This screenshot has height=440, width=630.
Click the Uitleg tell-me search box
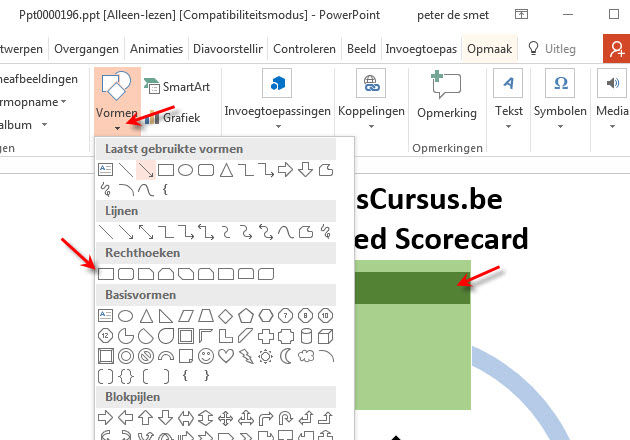(x=552, y=49)
